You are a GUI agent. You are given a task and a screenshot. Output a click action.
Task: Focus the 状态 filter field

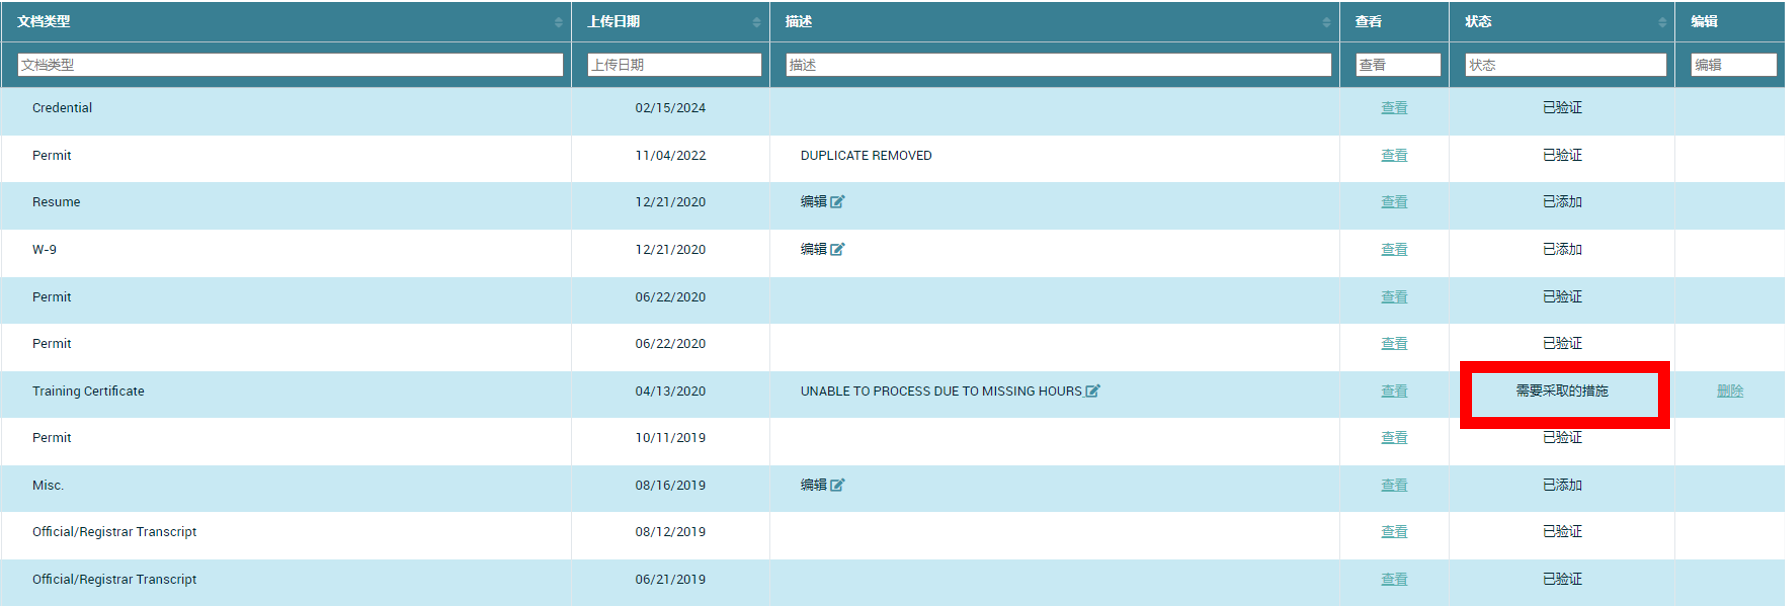pyautogui.click(x=1565, y=65)
